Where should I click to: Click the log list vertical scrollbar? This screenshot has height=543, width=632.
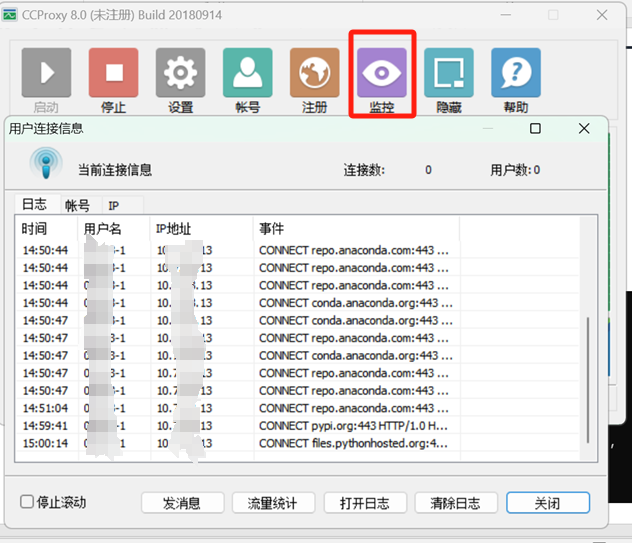[588, 379]
